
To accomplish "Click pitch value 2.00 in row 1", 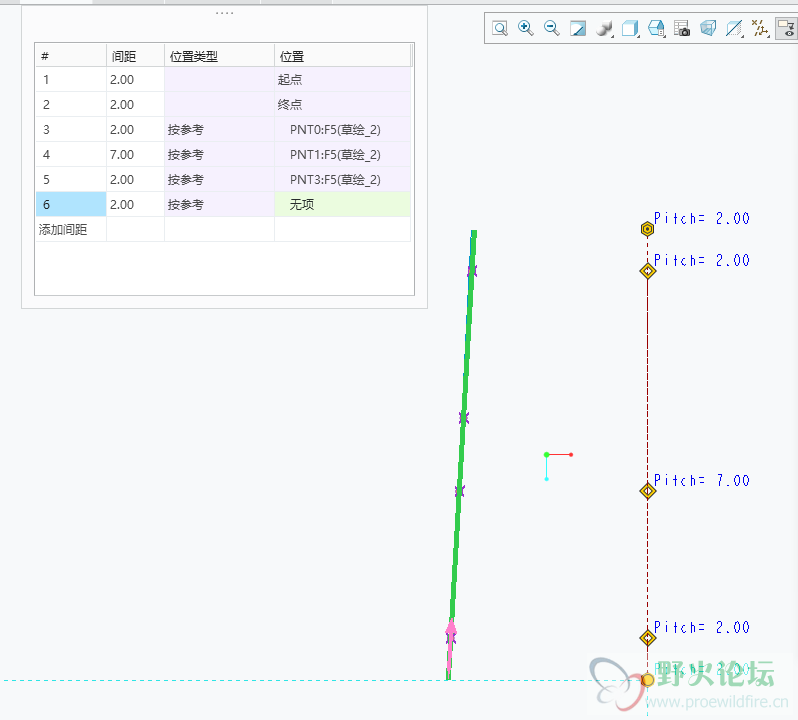I will point(135,79).
